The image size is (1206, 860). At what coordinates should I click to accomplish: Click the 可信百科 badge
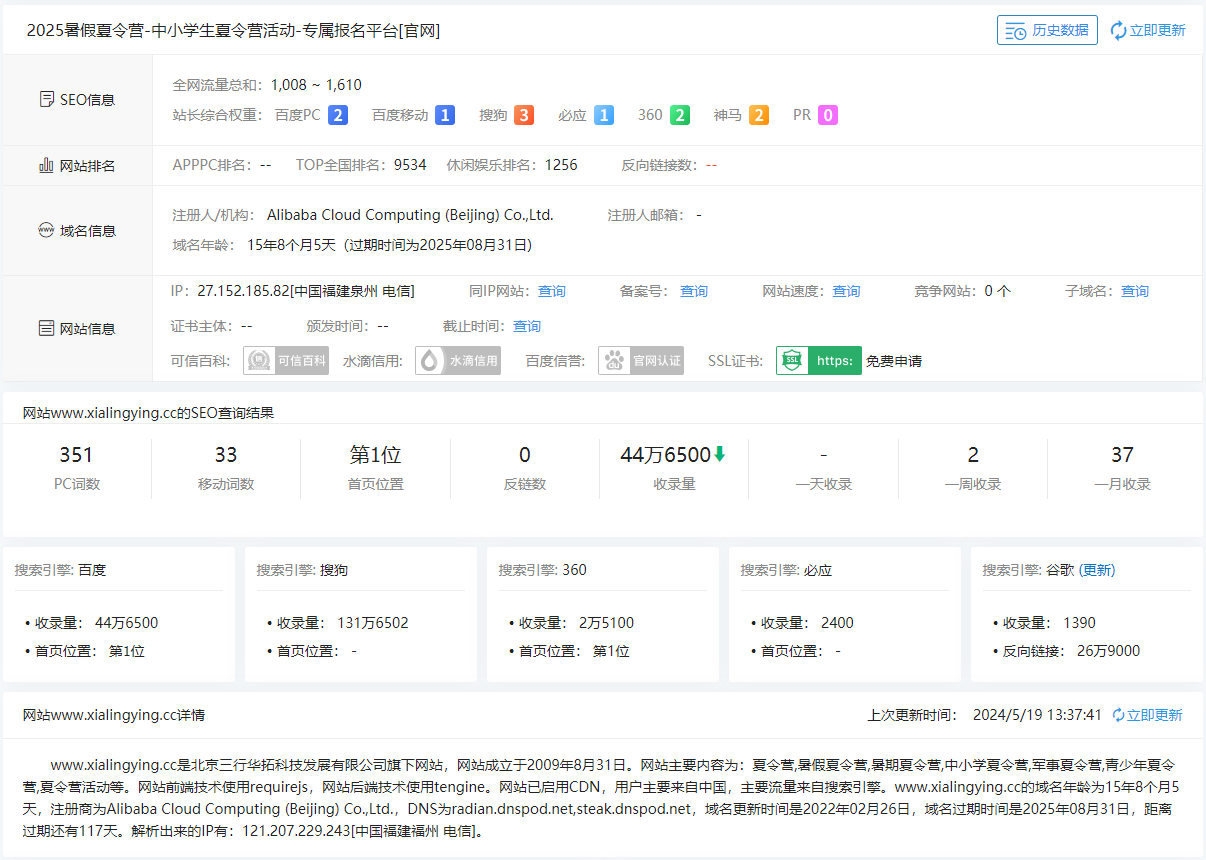[286, 361]
